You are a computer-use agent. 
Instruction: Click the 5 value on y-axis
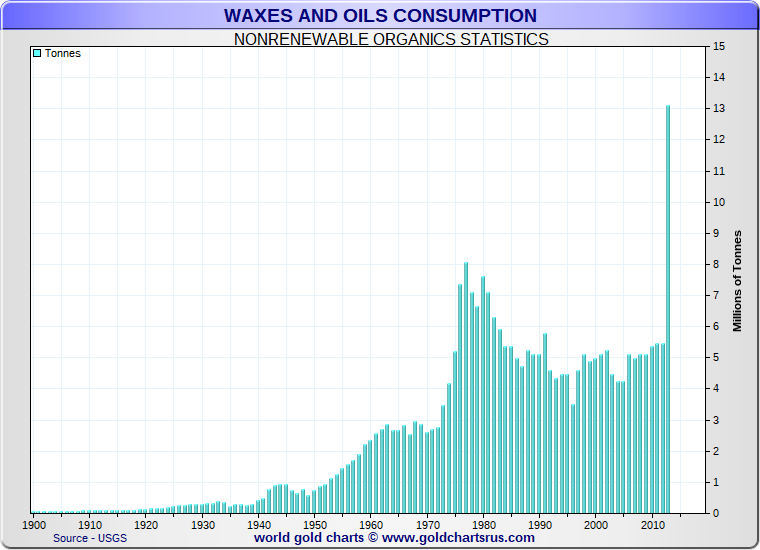click(x=718, y=358)
